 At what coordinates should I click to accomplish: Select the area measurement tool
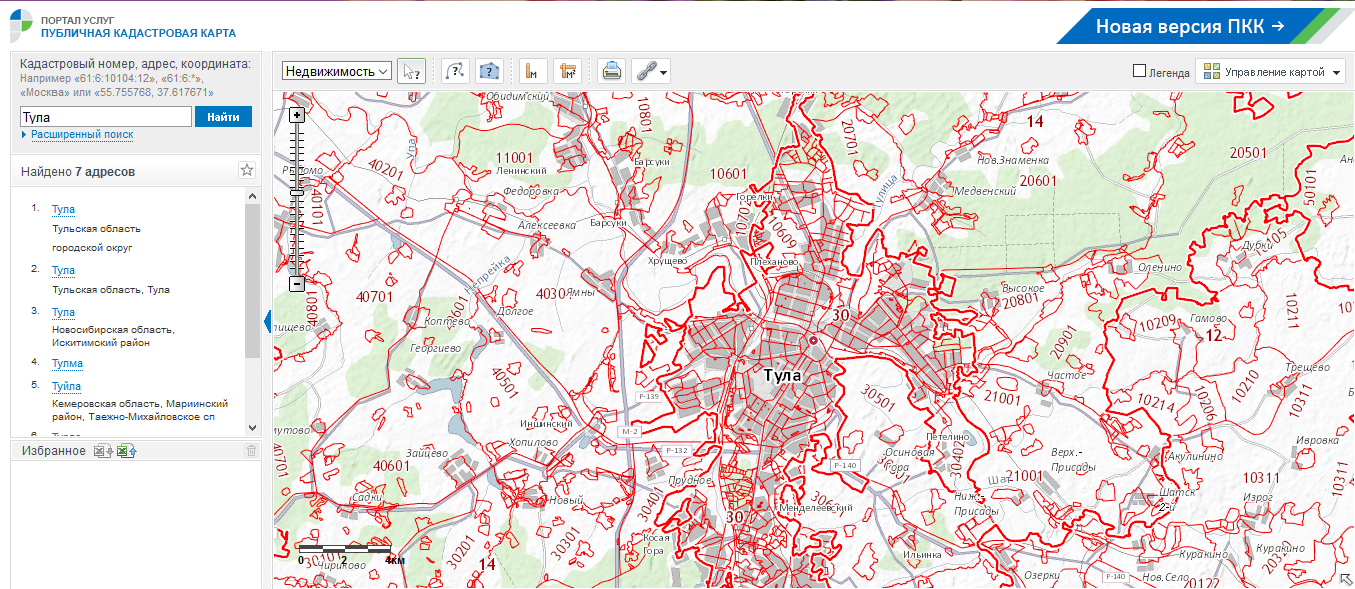[567, 71]
